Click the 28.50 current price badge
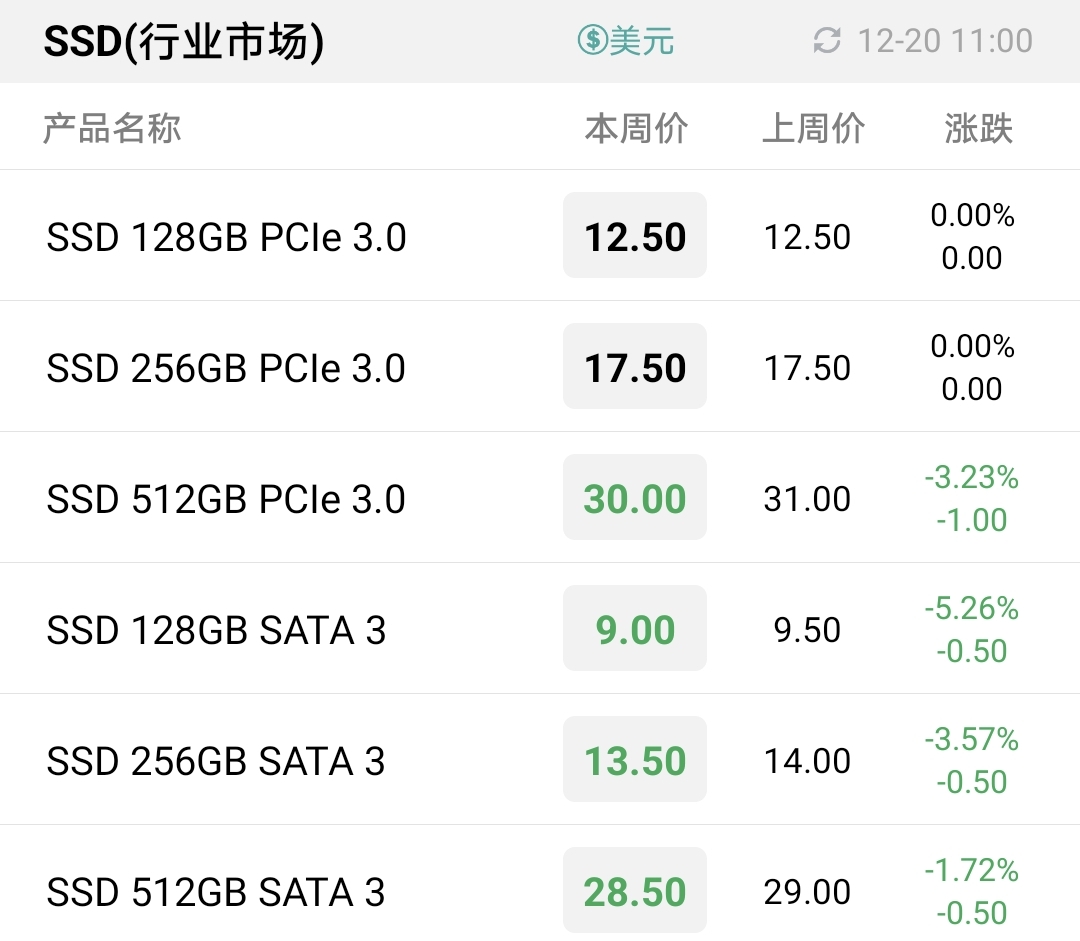The width and height of the screenshot is (1080, 941). 635,890
